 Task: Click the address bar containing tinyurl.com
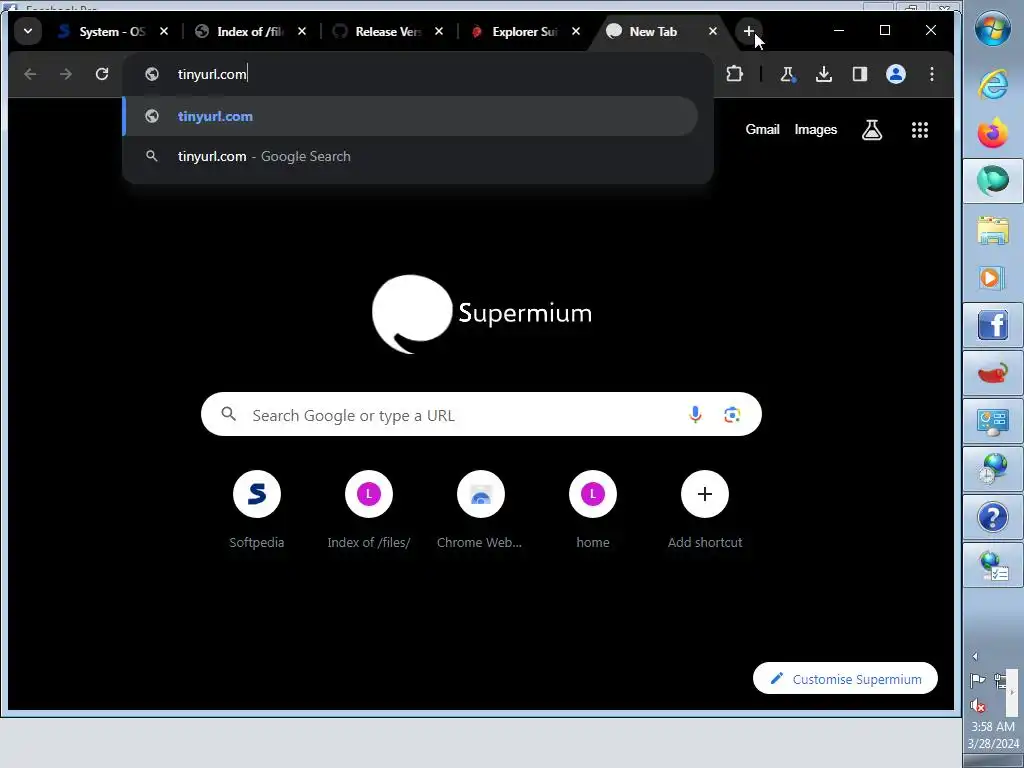418,74
